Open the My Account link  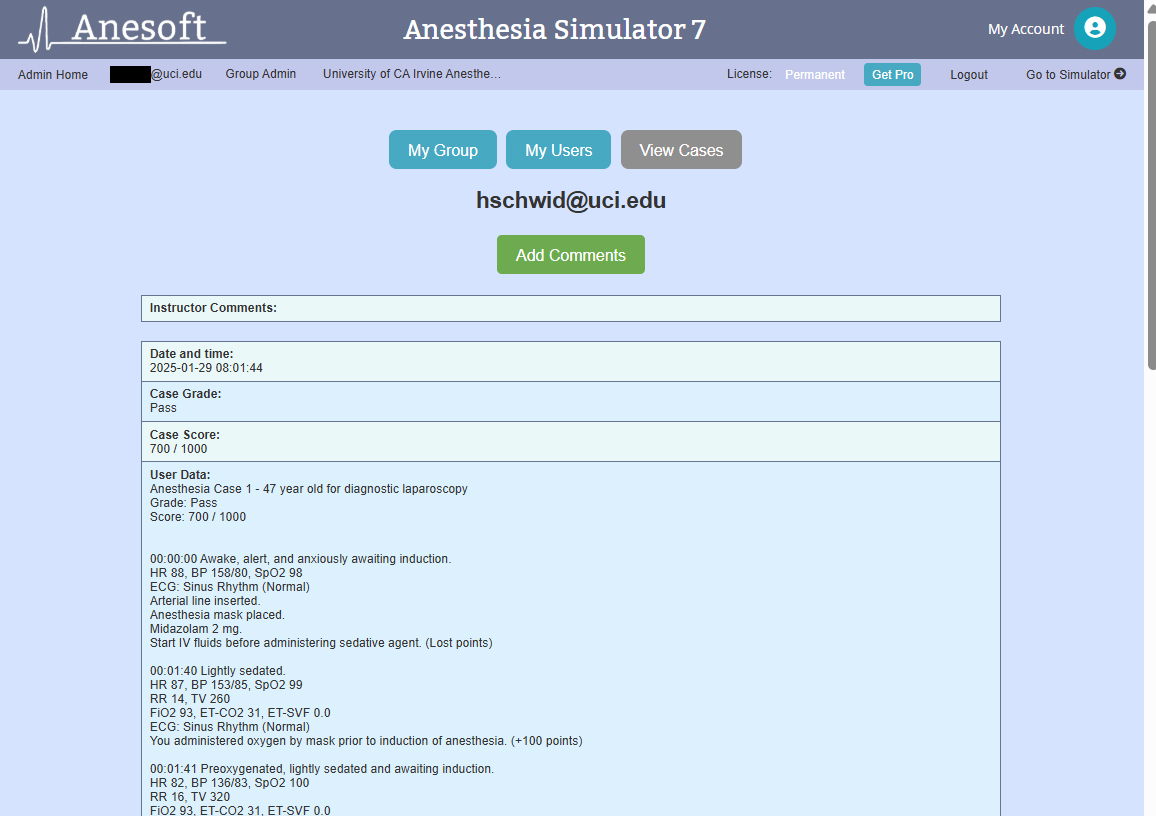coord(1026,29)
